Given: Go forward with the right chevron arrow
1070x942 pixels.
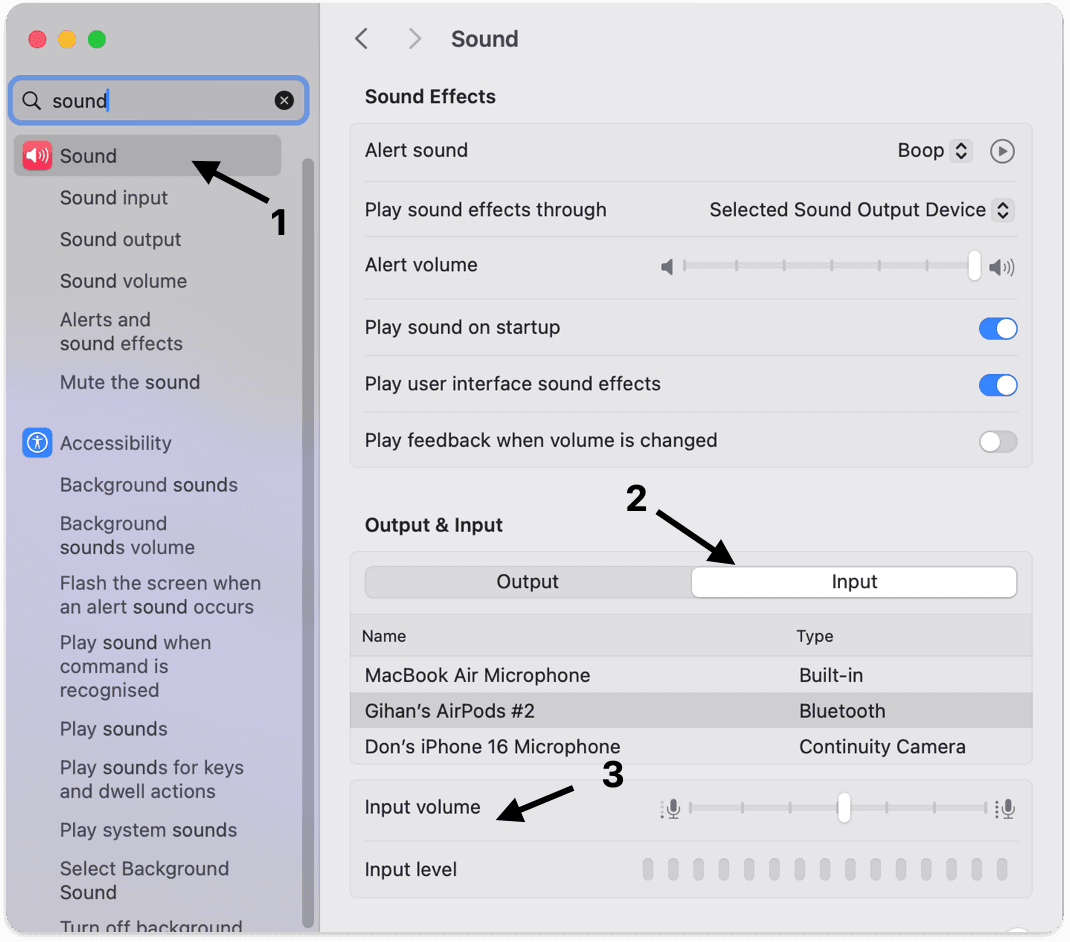Looking at the screenshot, I should click(414, 39).
